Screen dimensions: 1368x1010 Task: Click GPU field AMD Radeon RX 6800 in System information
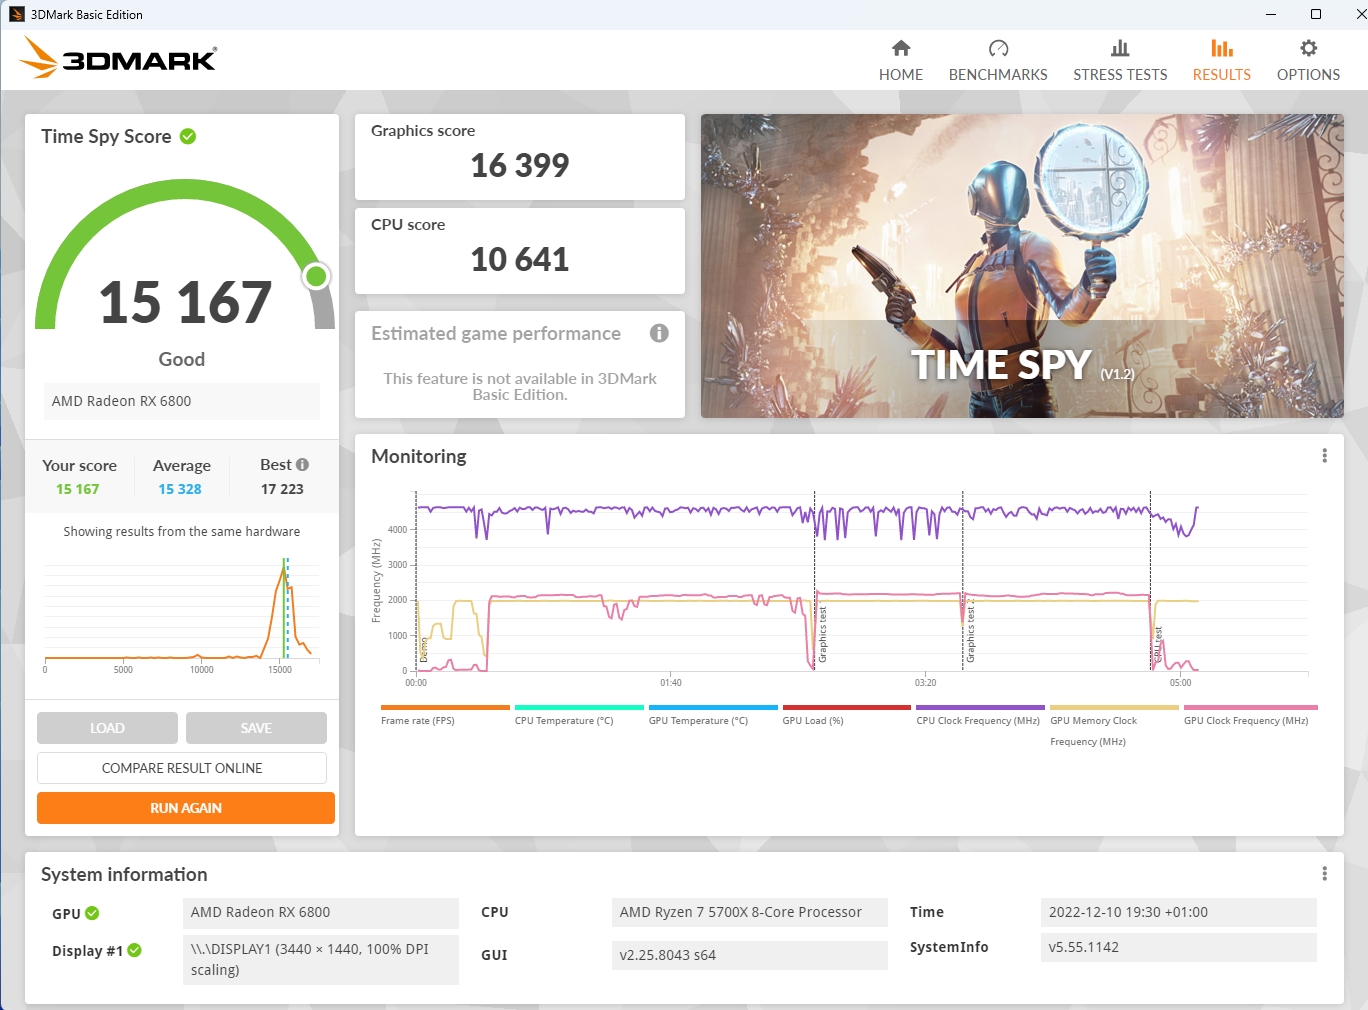[x=320, y=912]
